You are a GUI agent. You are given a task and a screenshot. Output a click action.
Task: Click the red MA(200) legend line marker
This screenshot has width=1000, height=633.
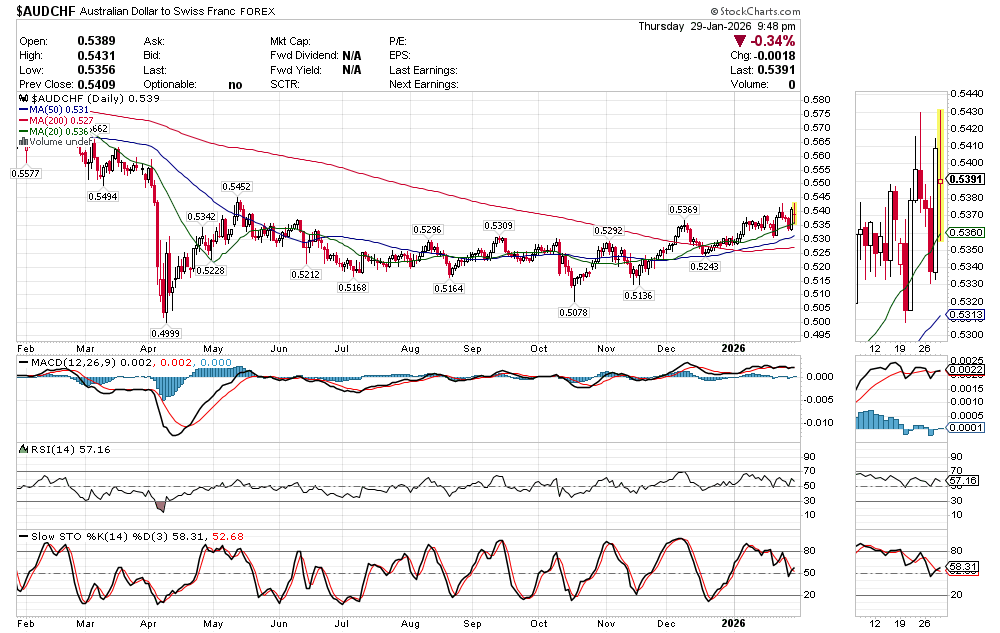click(23, 120)
